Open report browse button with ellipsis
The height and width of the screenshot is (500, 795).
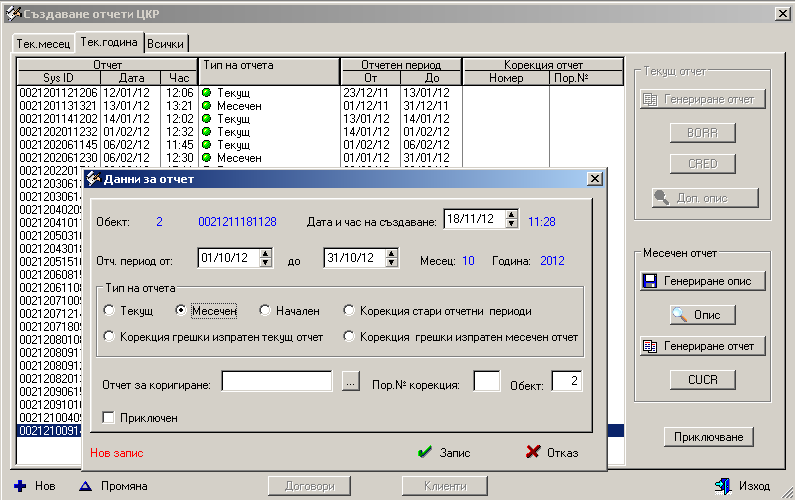coord(350,381)
